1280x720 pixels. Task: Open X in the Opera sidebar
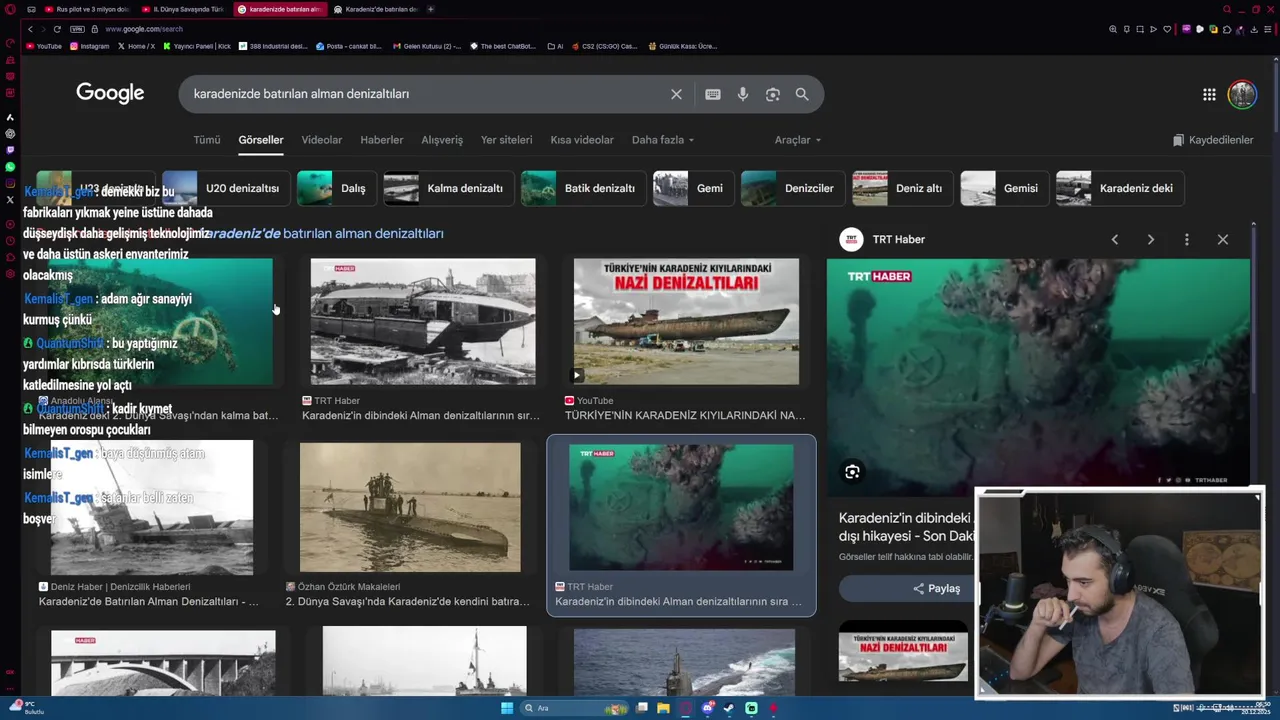[10, 200]
